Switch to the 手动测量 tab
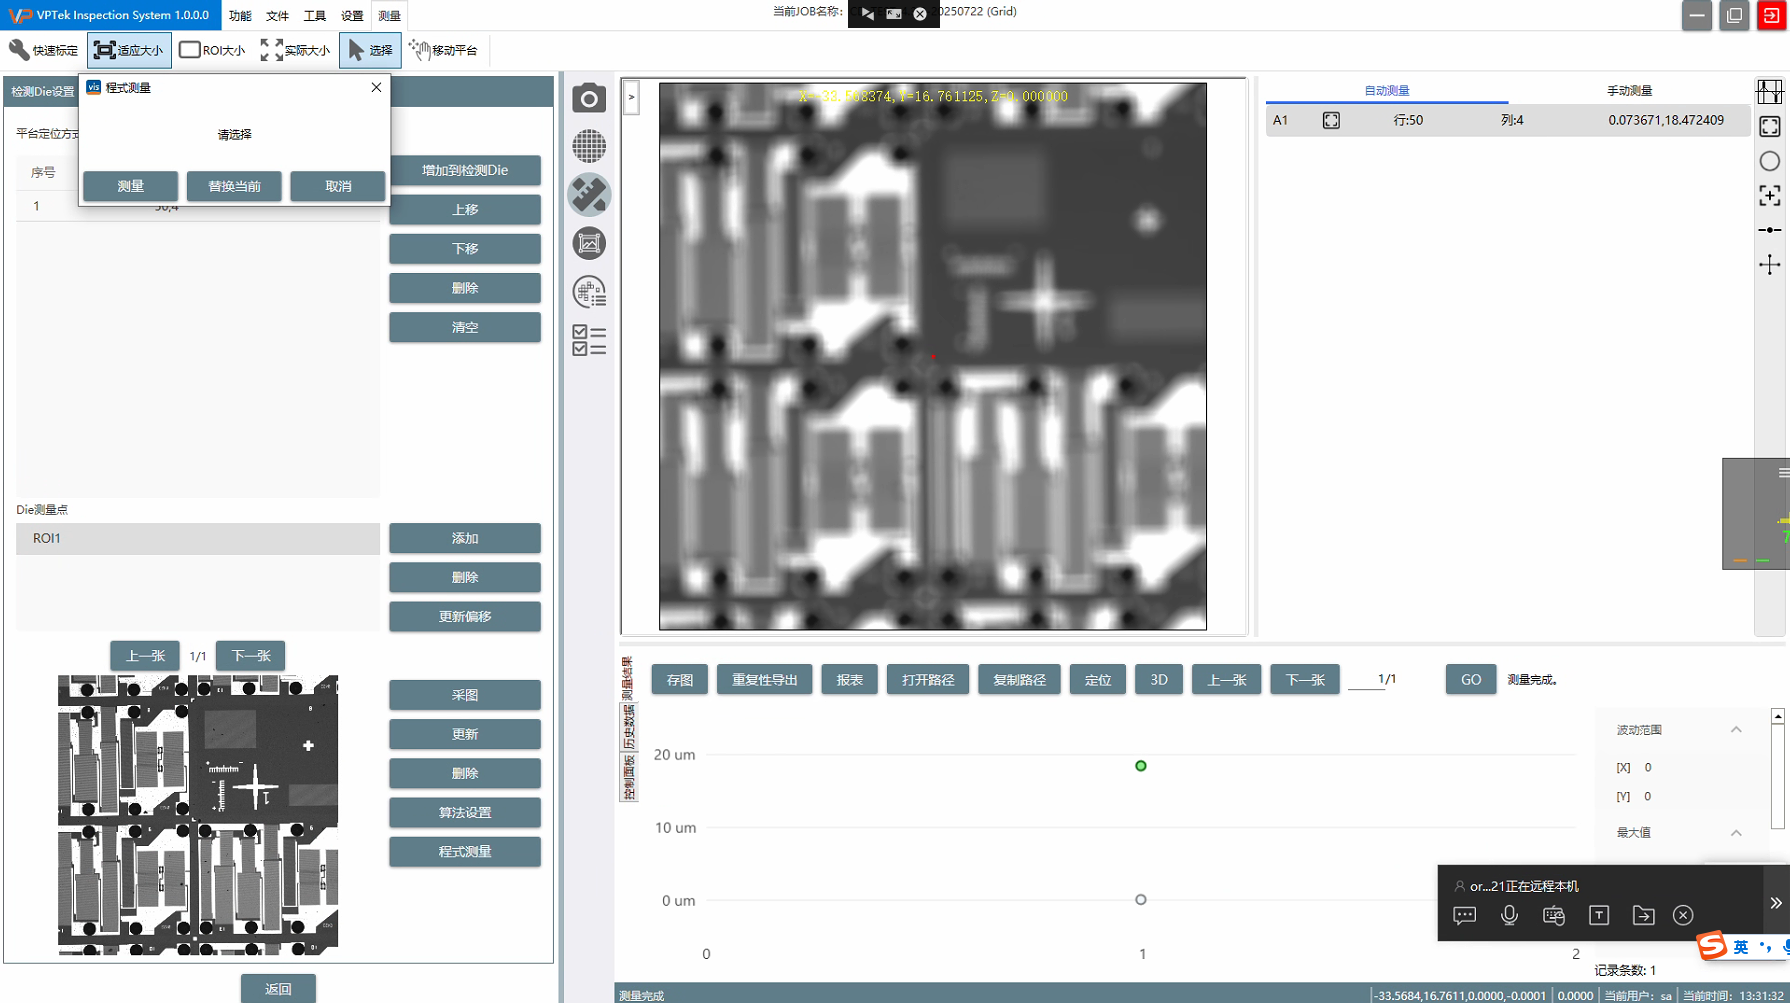Screen dimensions: 1790x1003 pos(1629,91)
